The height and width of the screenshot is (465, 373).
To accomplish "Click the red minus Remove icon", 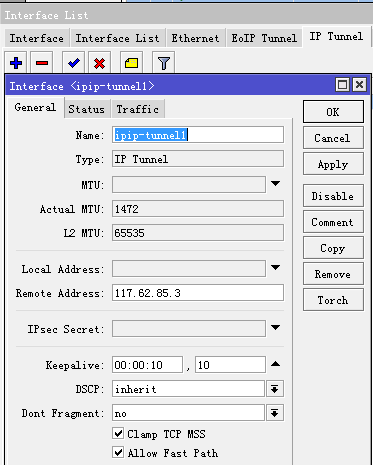I will point(42,63).
